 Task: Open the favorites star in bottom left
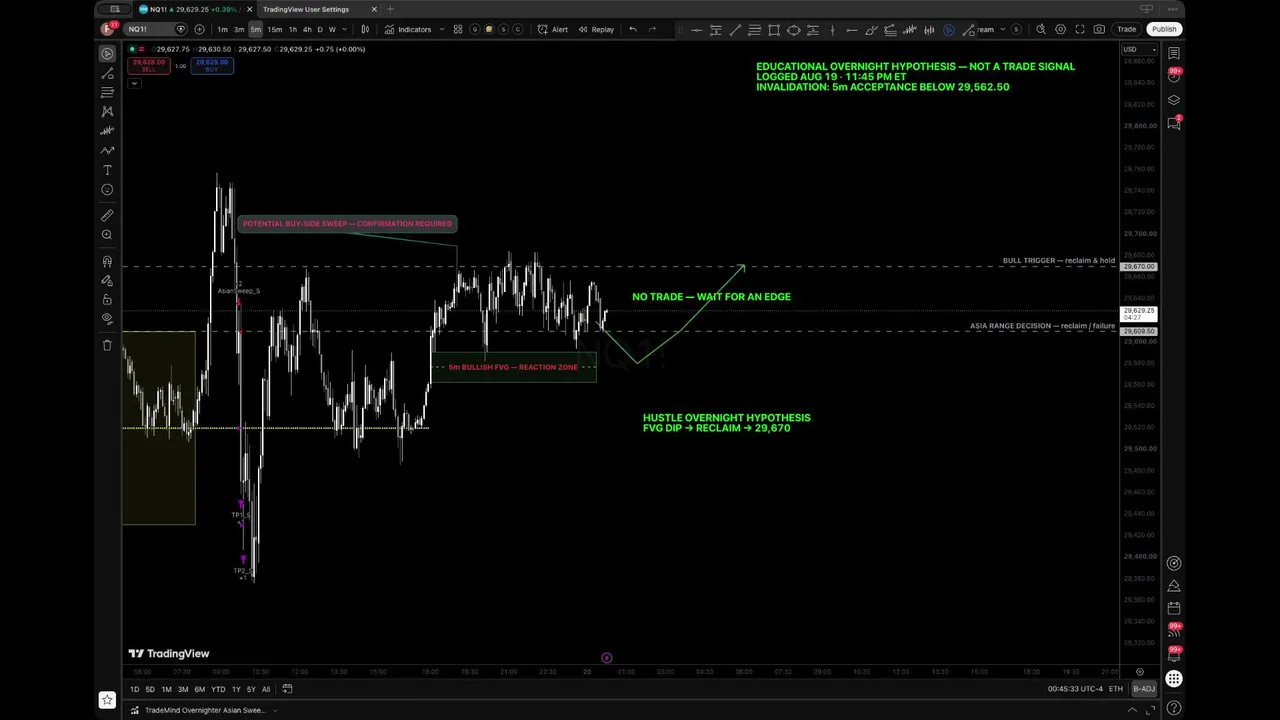pyautogui.click(x=107, y=700)
